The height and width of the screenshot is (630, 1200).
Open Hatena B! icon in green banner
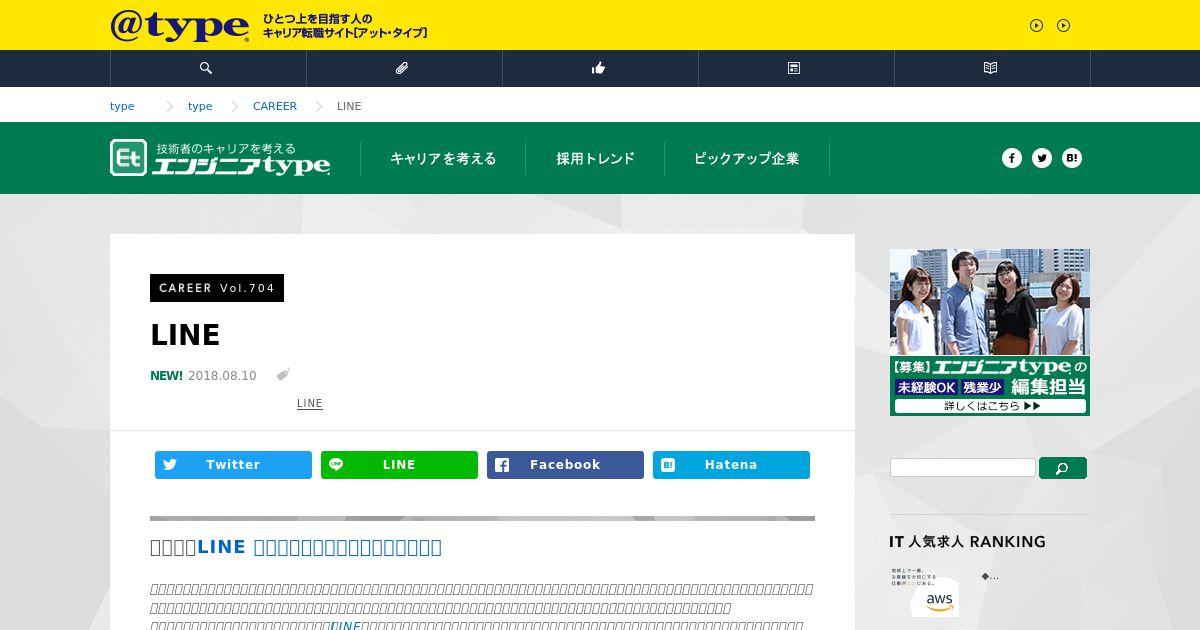[x=1072, y=158]
